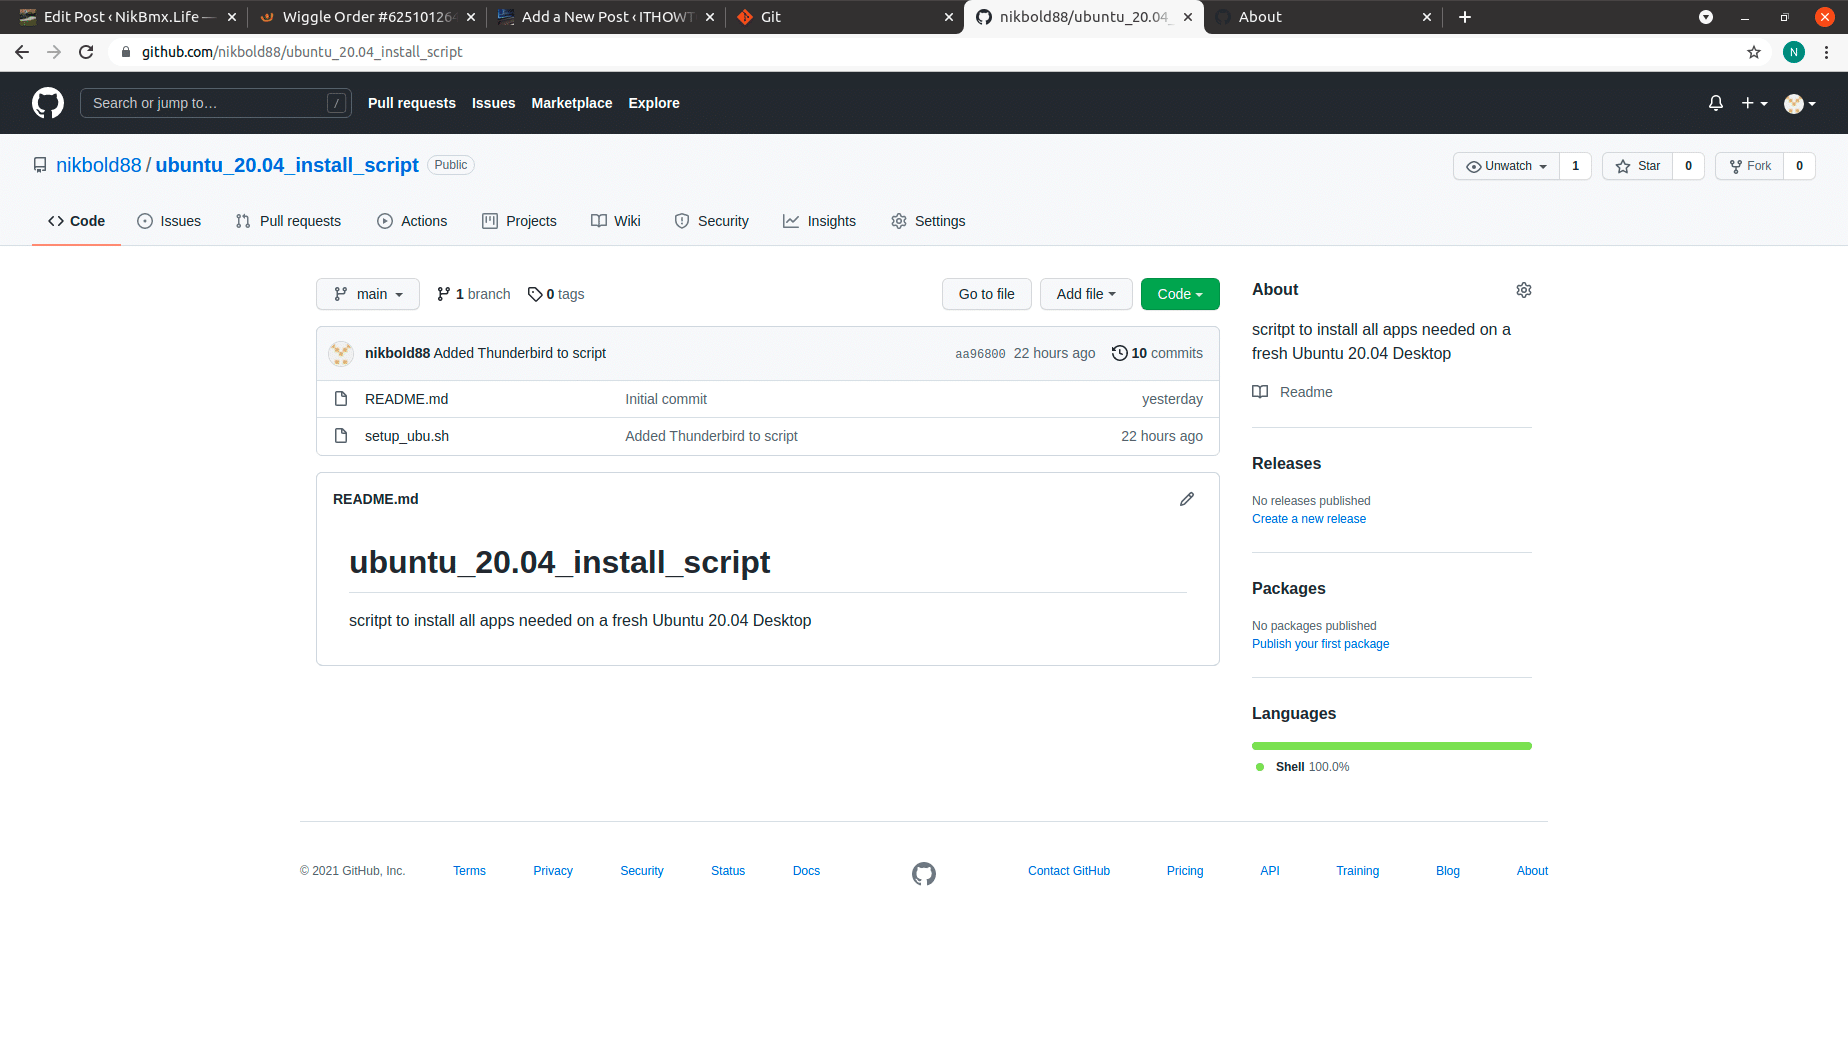Click the tags icon
Screen dimensions: 1848x1053
click(x=535, y=294)
